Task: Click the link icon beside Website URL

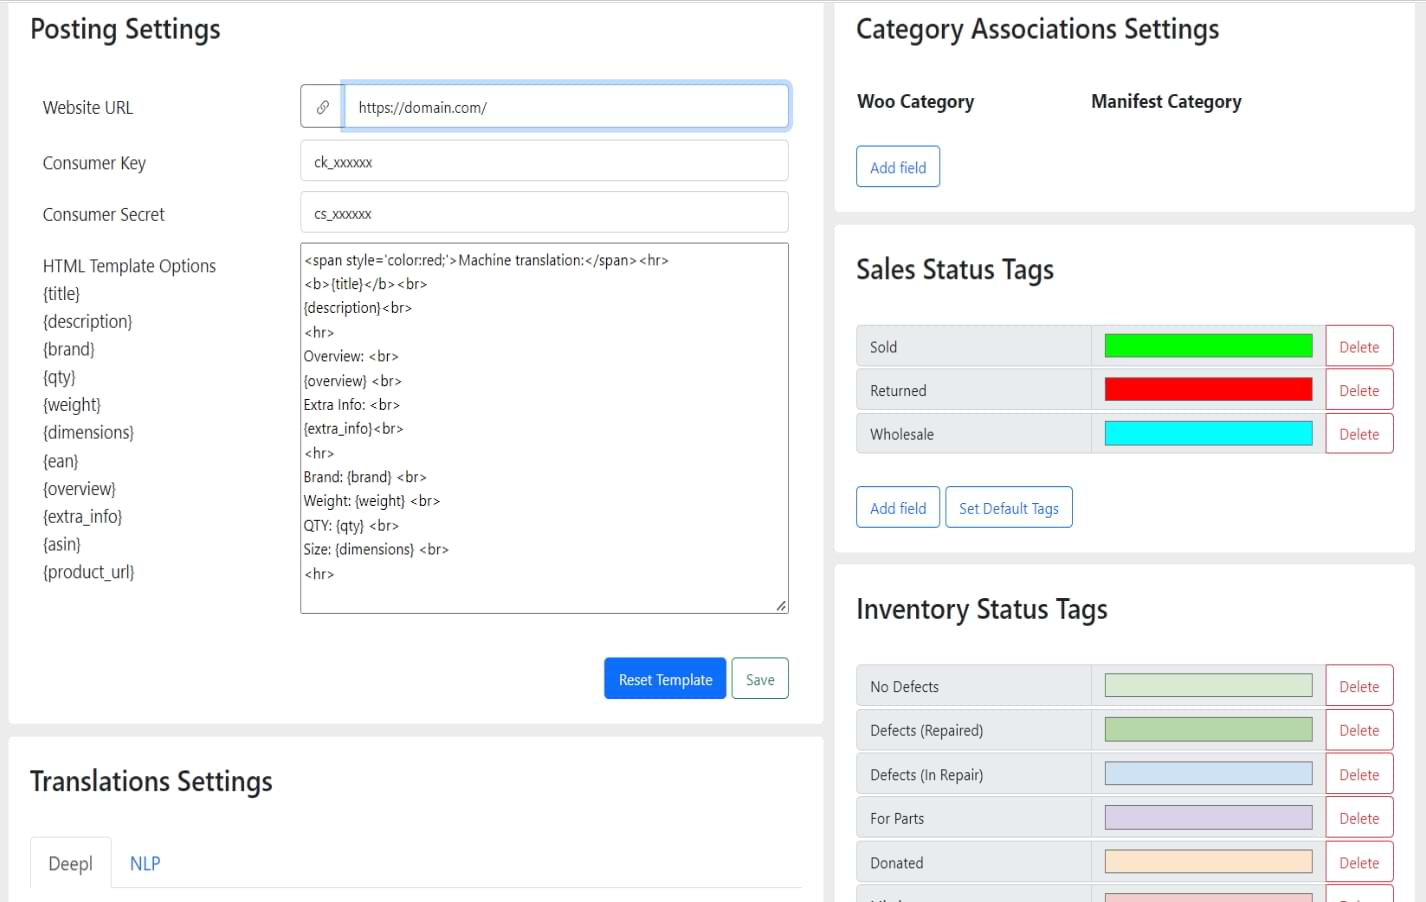Action: coord(322,107)
